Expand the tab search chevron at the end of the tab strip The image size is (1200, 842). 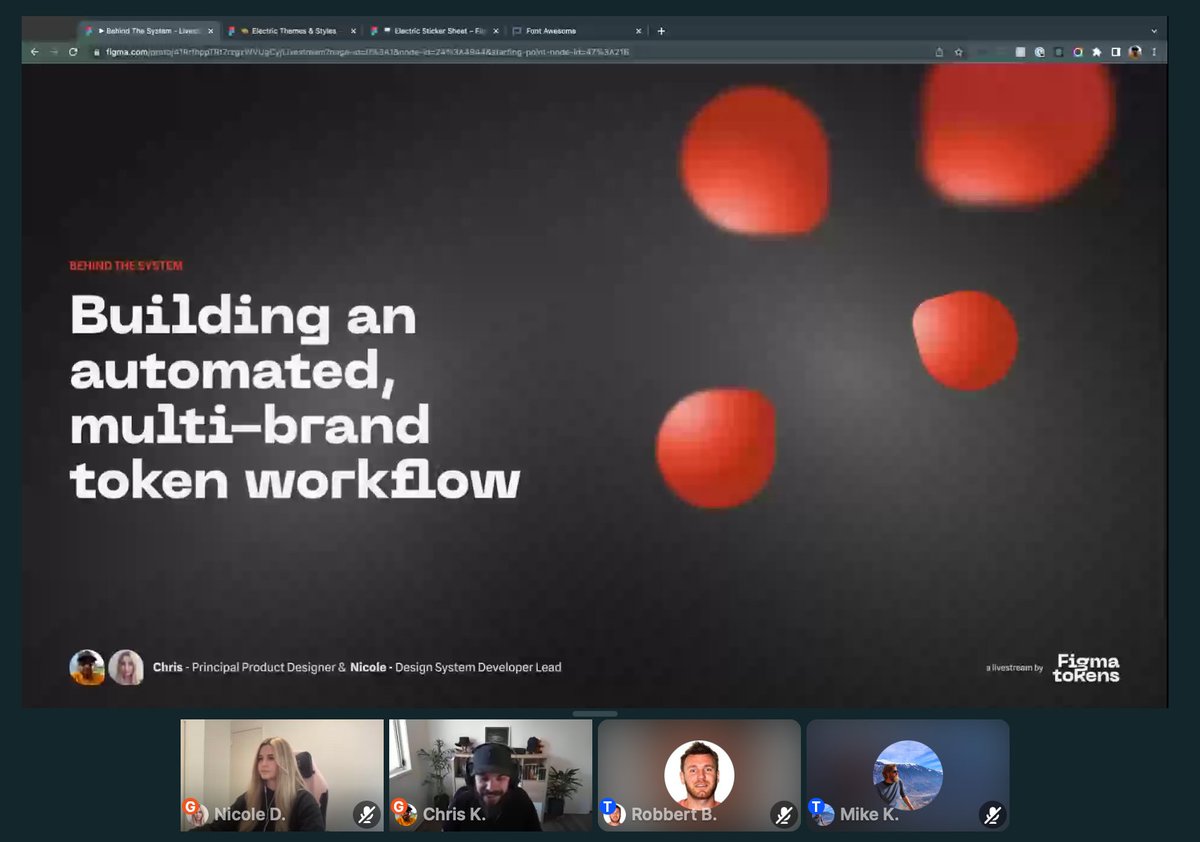1154,31
